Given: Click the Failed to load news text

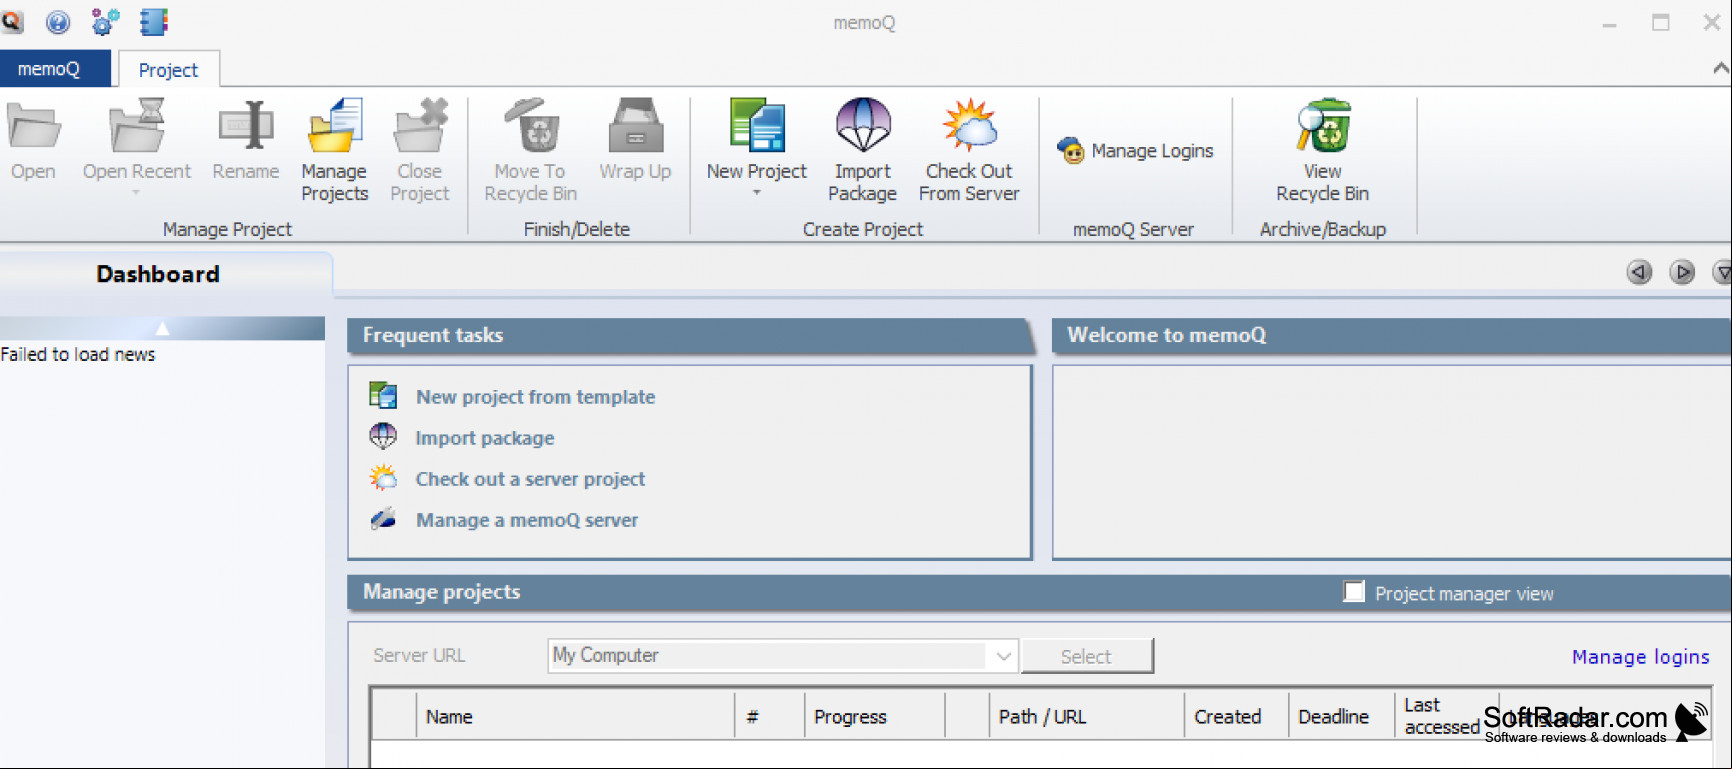Looking at the screenshot, I should (x=78, y=354).
